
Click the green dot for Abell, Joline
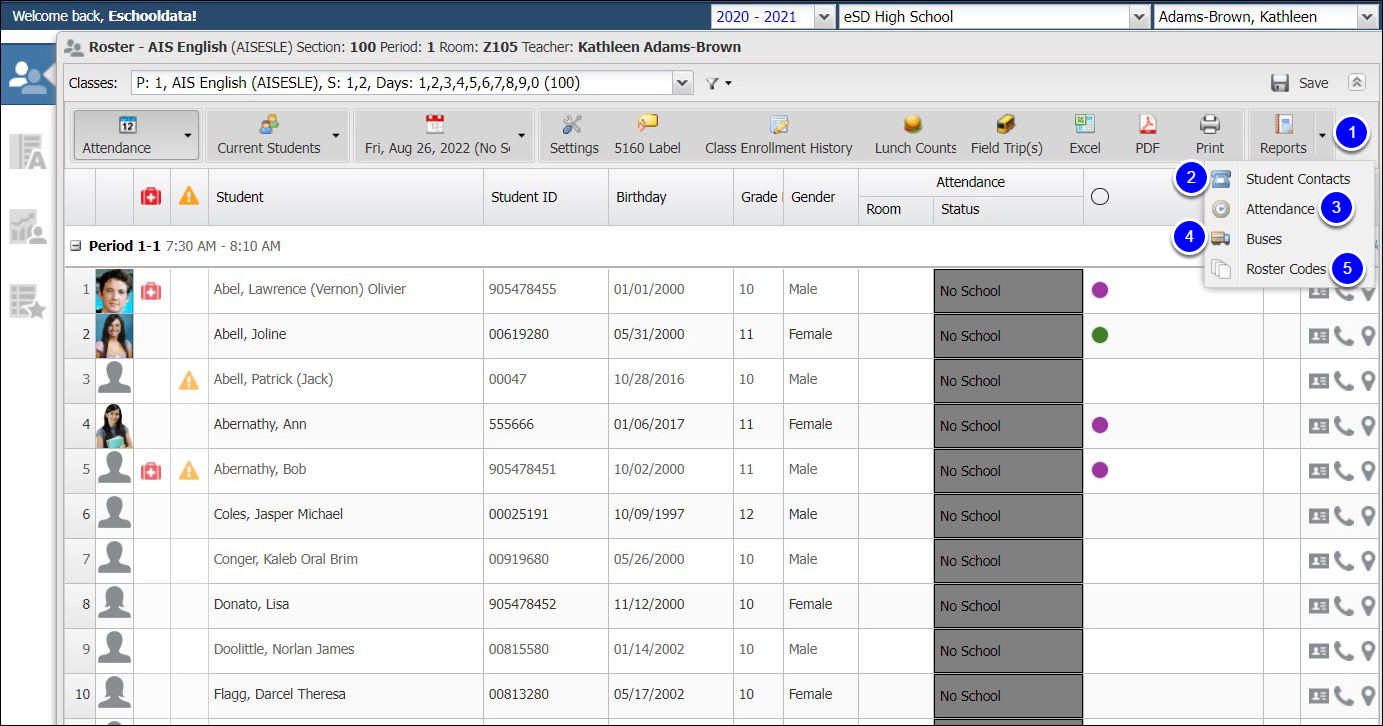pyautogui.click(x=1100, y=335)
